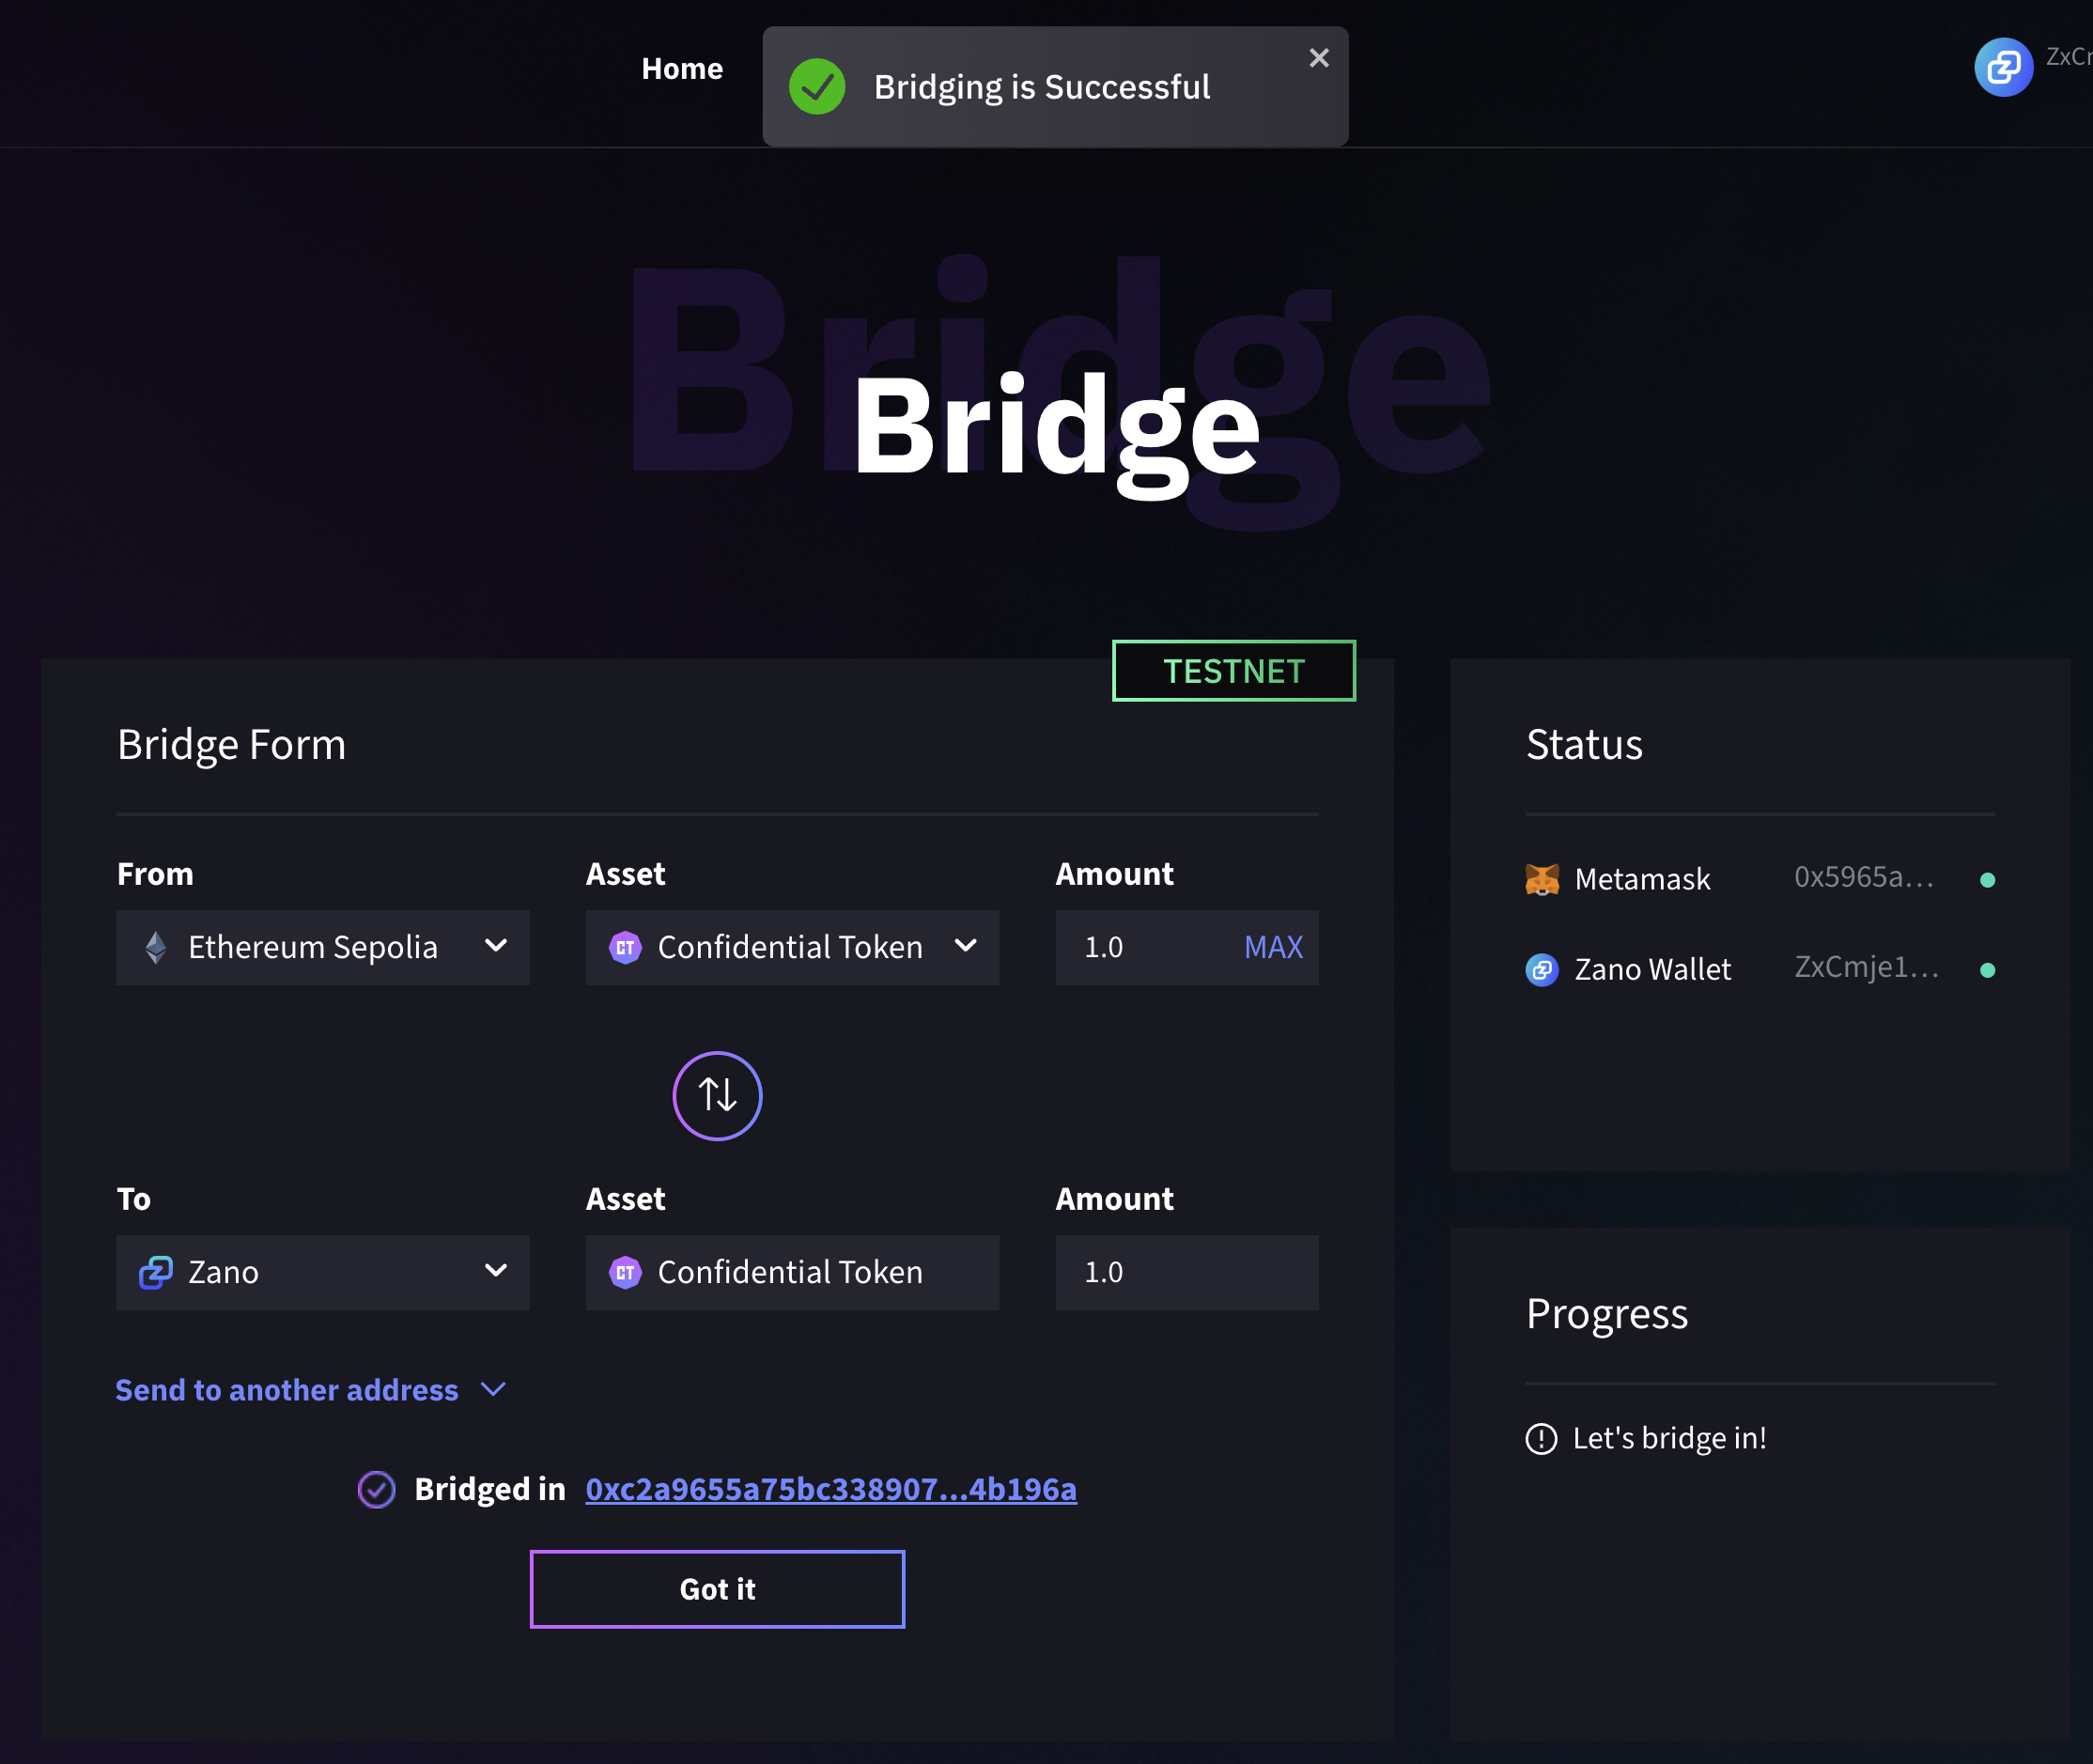Click the Metamask fox icon
Viewport: 2093px width, 1764px height.
pyautogui.click(x=1541, y=879)
